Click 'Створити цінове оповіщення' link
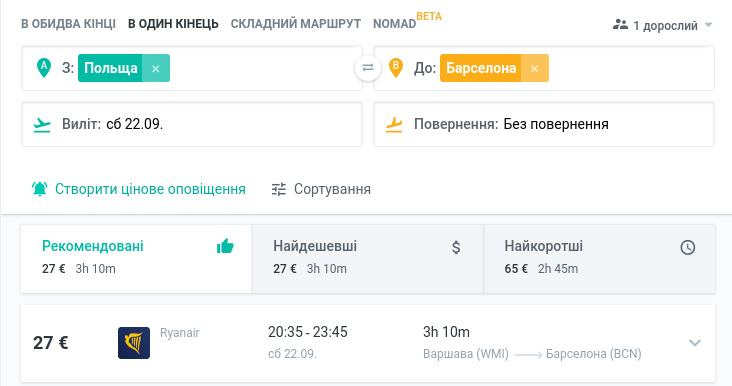 150,189
